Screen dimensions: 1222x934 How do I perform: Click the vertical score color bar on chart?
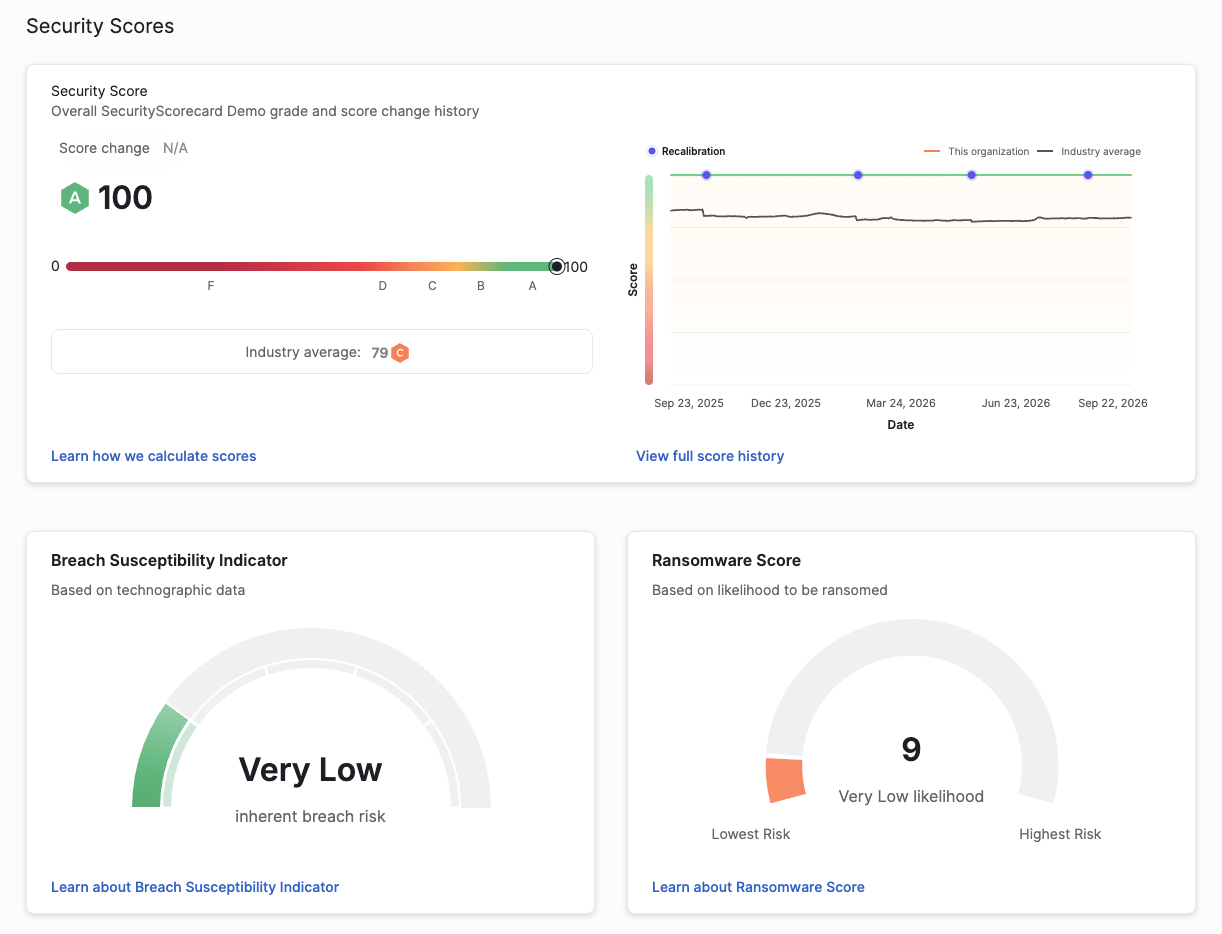coord(649,280)
